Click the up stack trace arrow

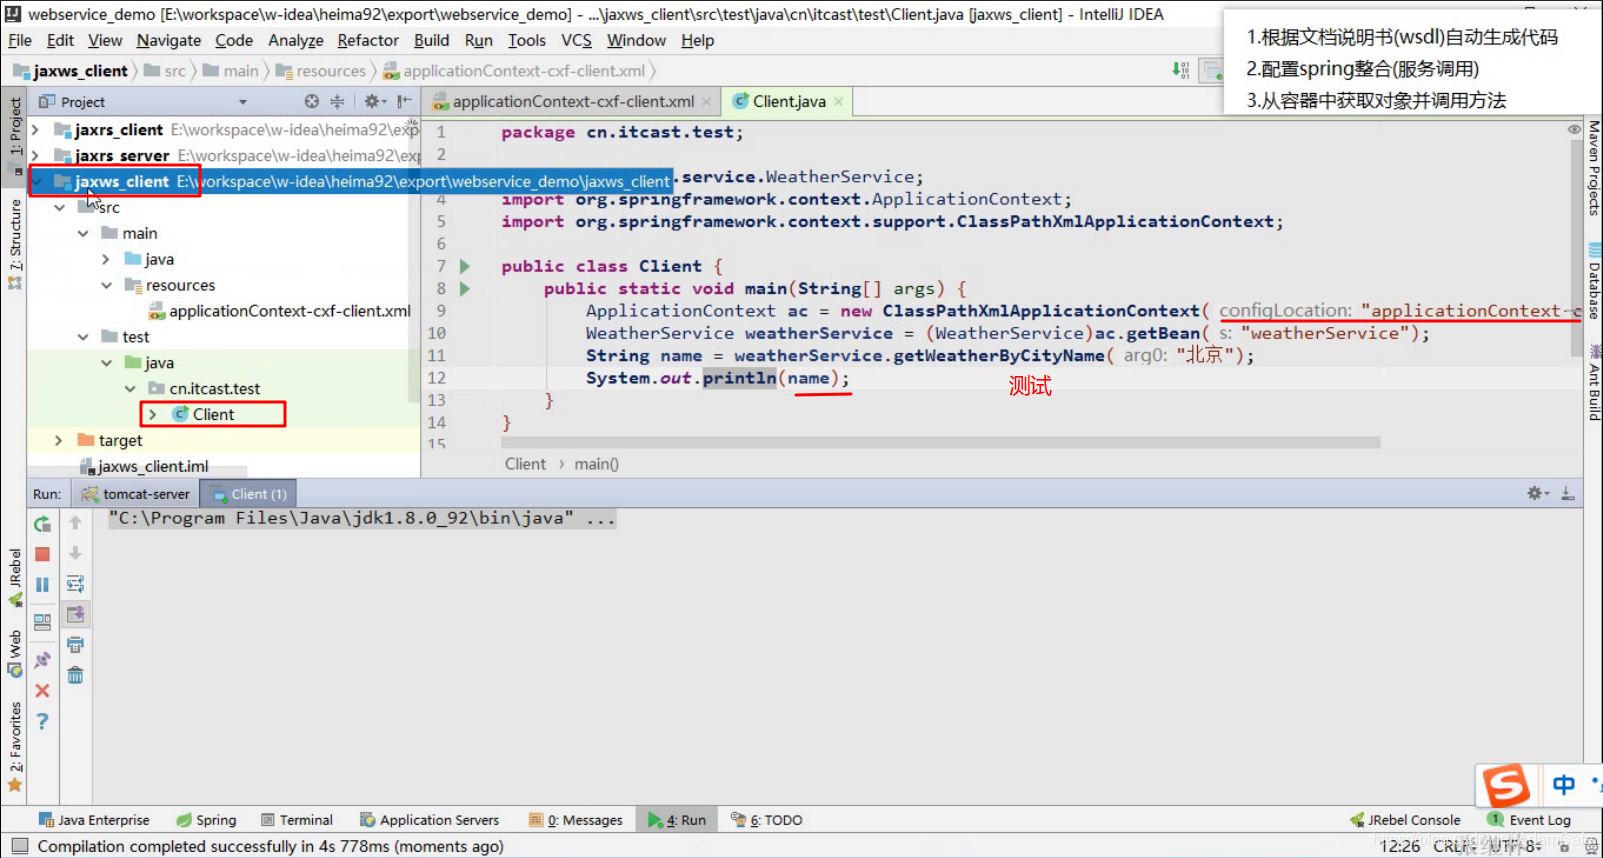75,523
